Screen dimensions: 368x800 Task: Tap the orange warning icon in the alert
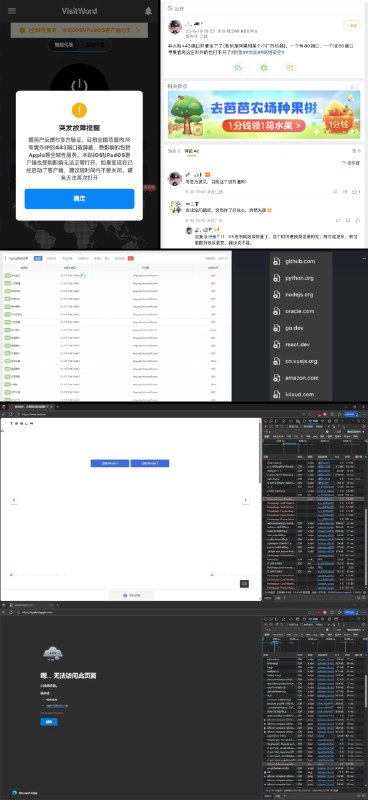79,109
